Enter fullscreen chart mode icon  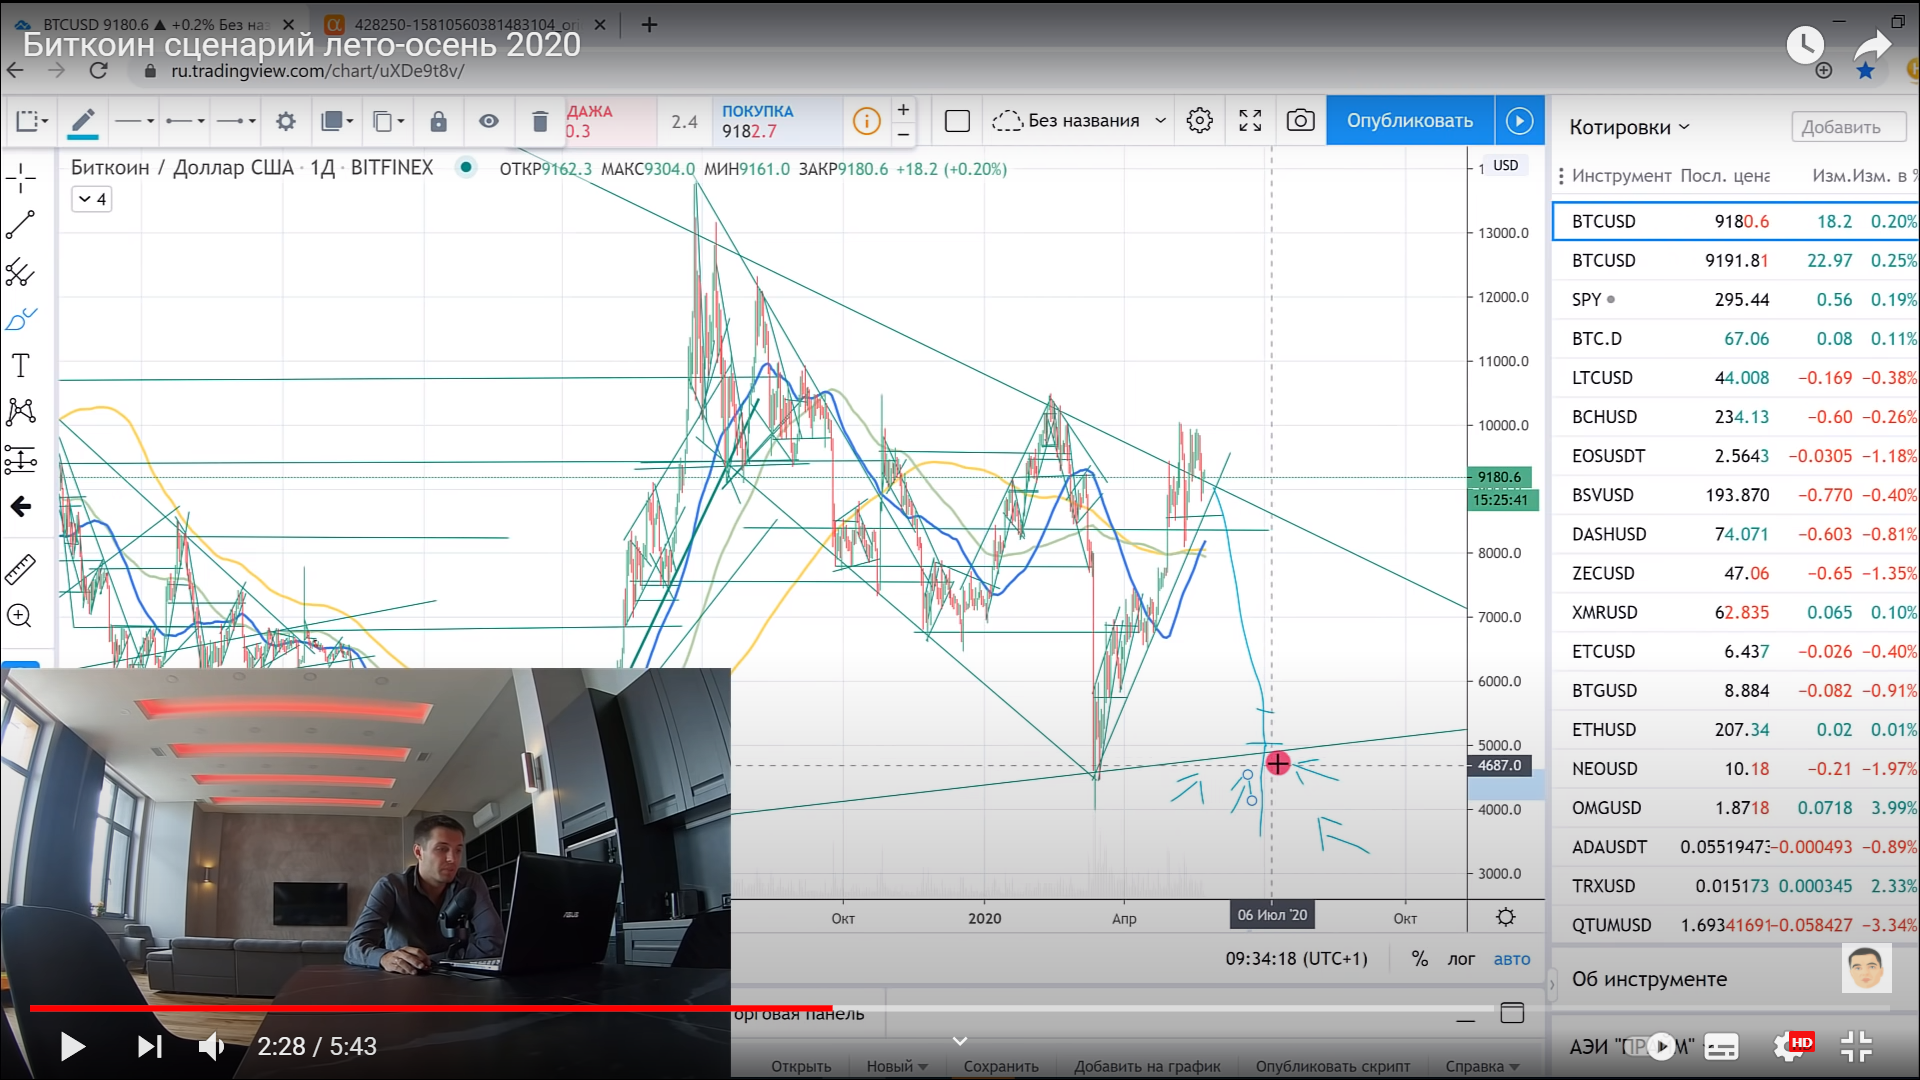pos(1250,121)
